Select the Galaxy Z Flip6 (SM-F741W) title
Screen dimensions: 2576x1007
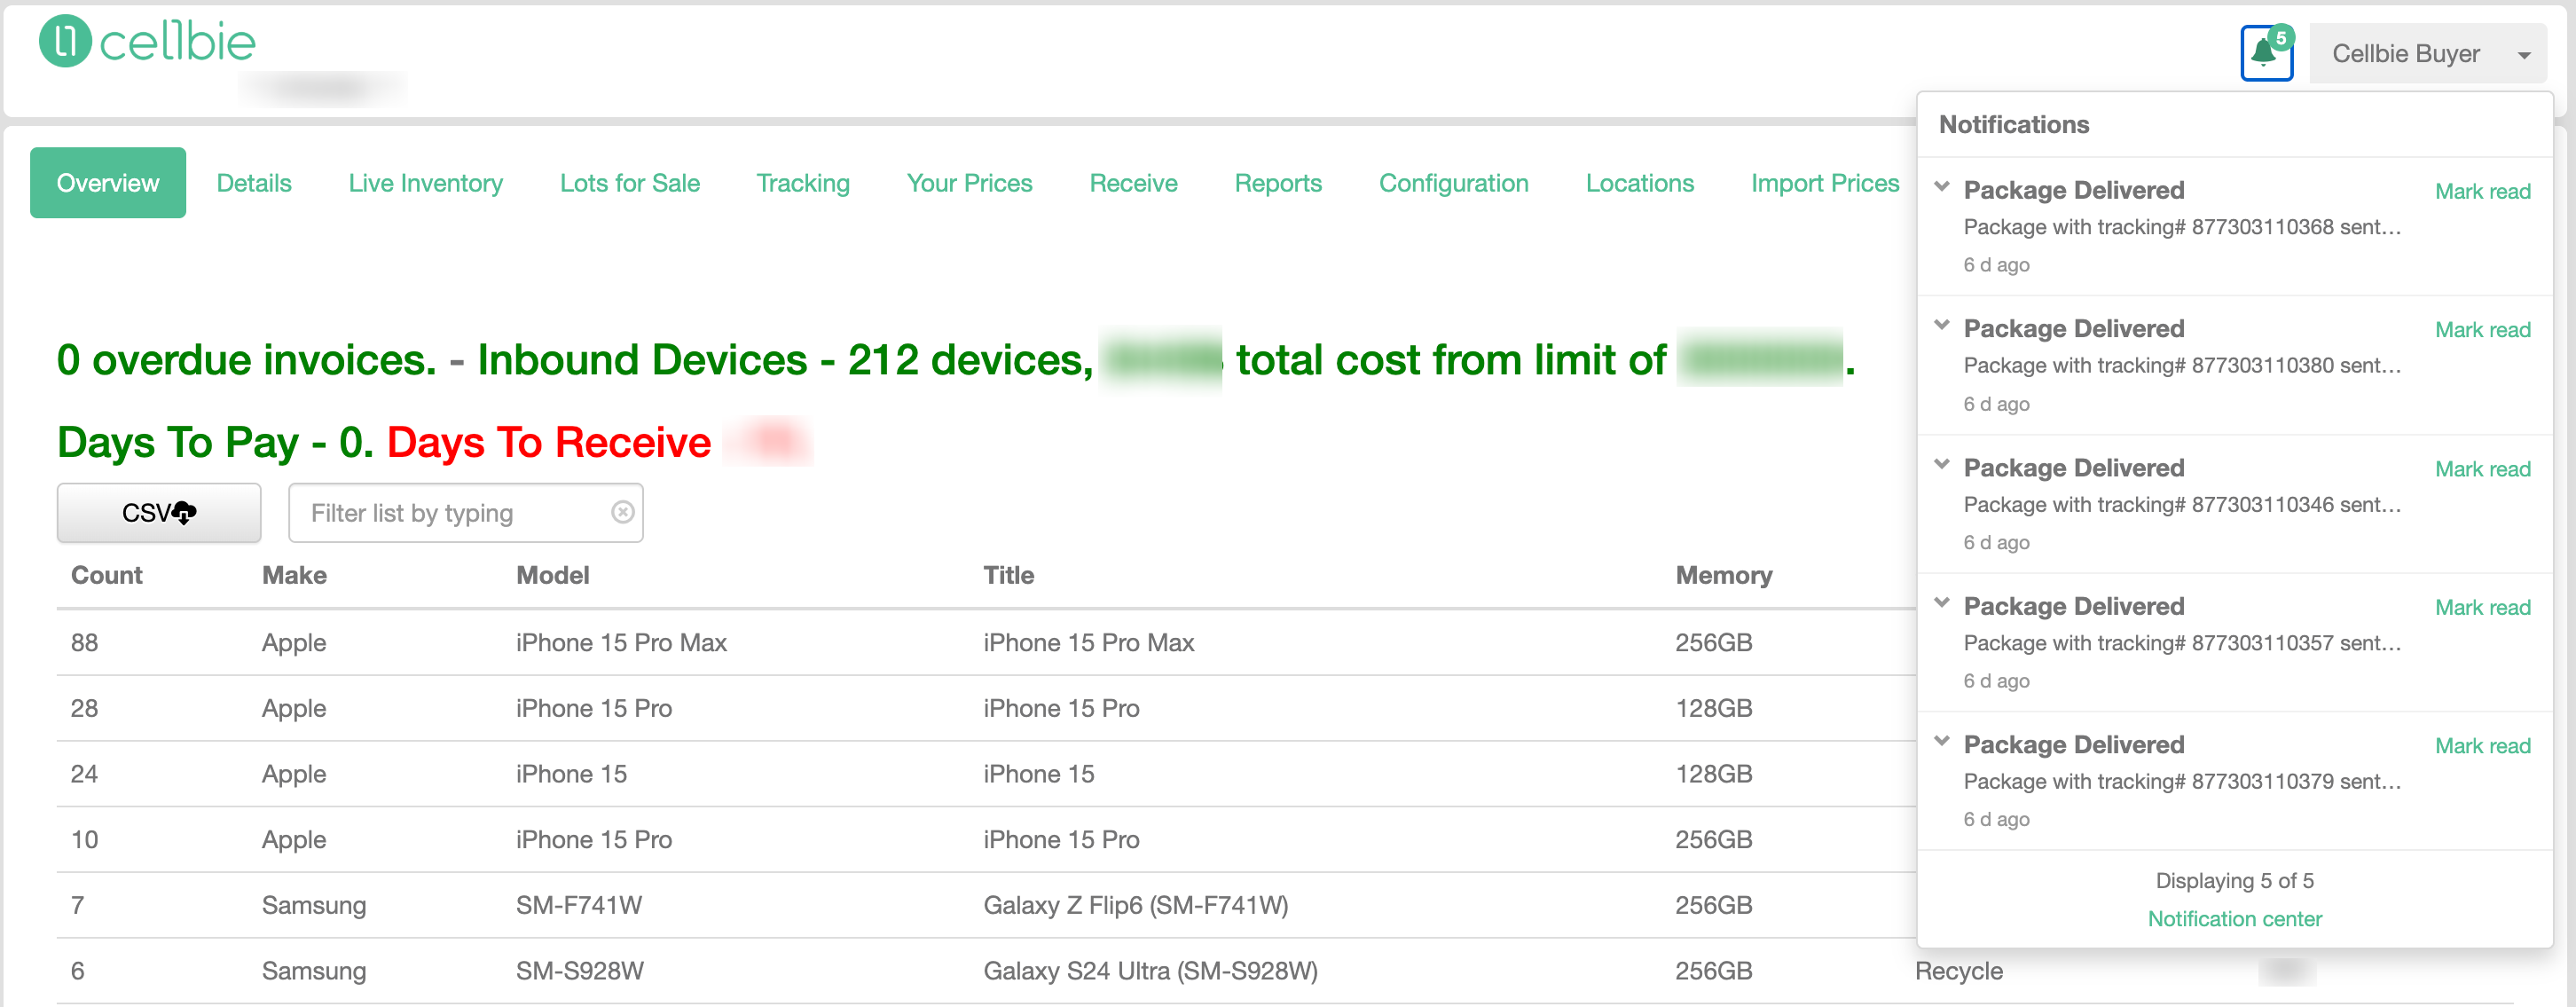(1135, 905)
